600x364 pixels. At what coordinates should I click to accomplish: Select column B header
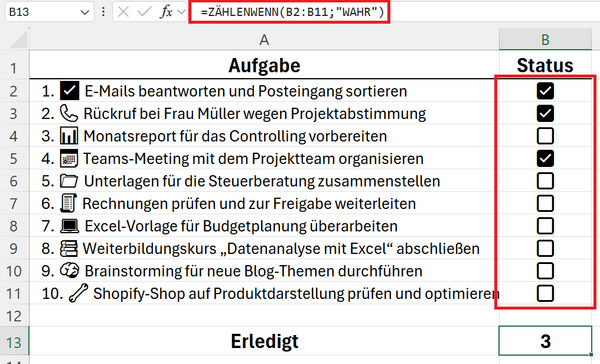tap(545, 39)
